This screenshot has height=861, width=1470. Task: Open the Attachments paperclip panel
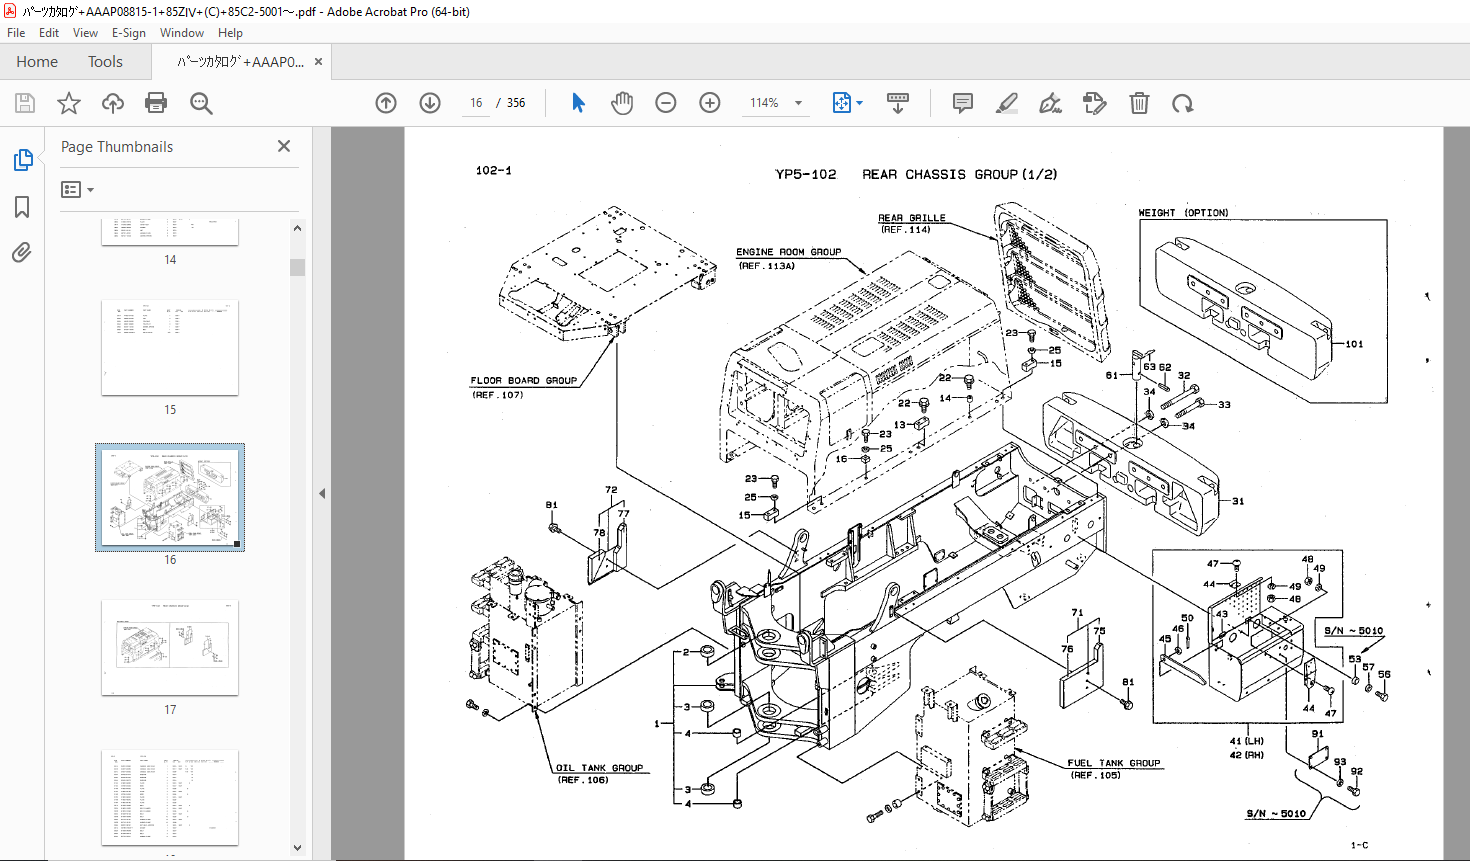coord(22,252)
